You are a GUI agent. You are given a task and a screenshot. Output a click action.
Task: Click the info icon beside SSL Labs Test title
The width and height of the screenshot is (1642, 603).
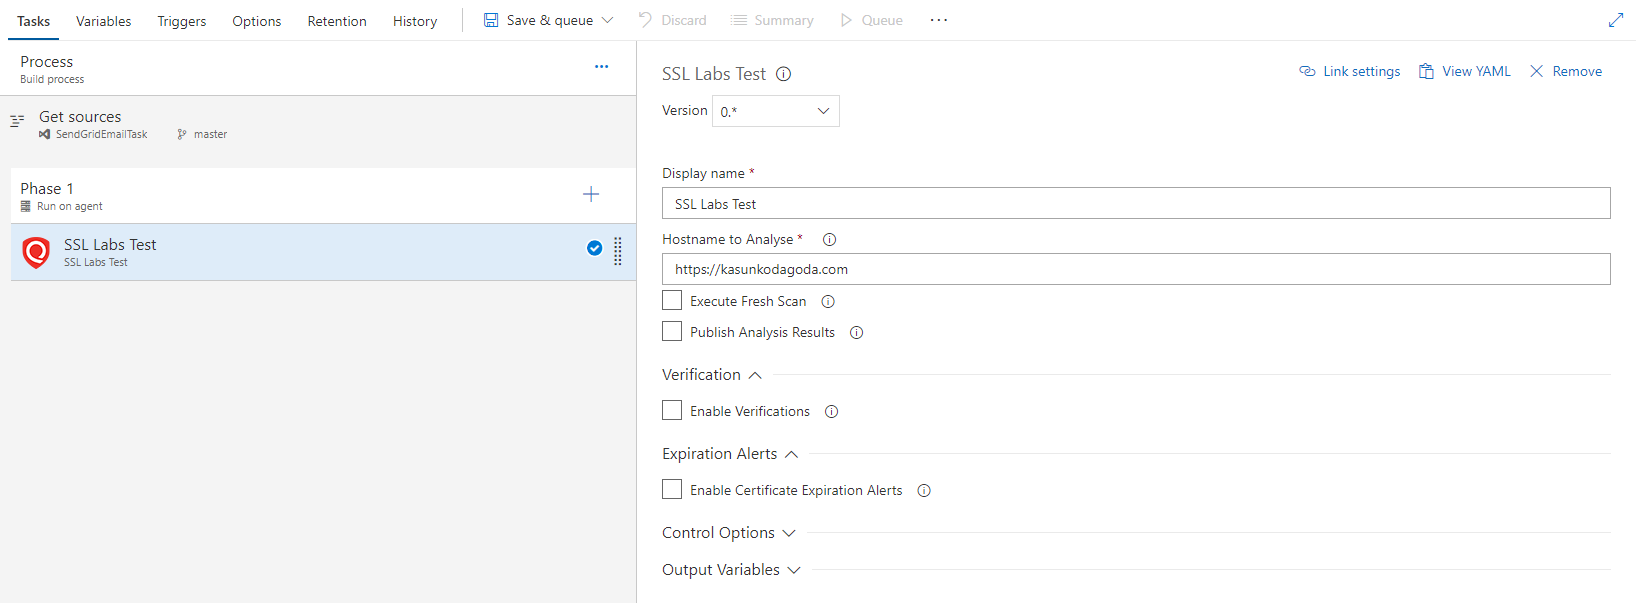pyautogui.click(x=784, y=74)
